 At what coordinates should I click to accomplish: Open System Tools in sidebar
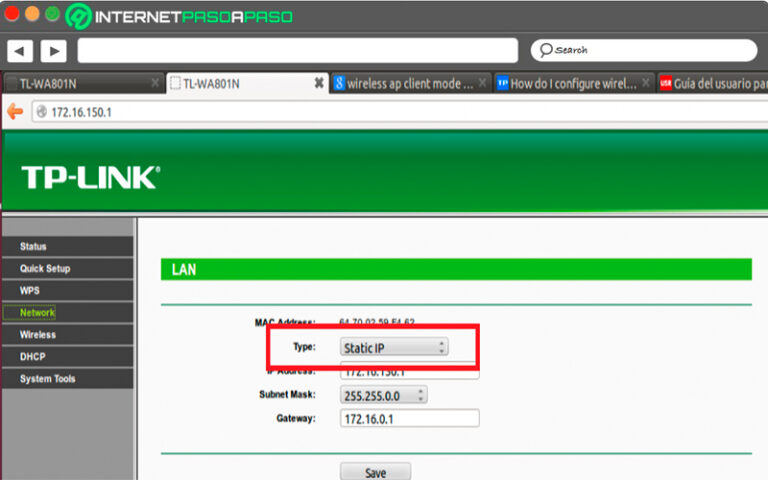point(47,379)
